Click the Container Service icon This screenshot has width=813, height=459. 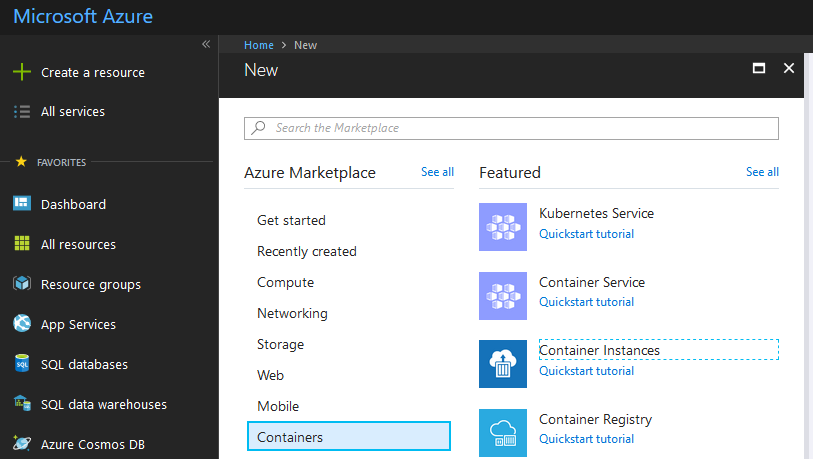tap(503, 295)
